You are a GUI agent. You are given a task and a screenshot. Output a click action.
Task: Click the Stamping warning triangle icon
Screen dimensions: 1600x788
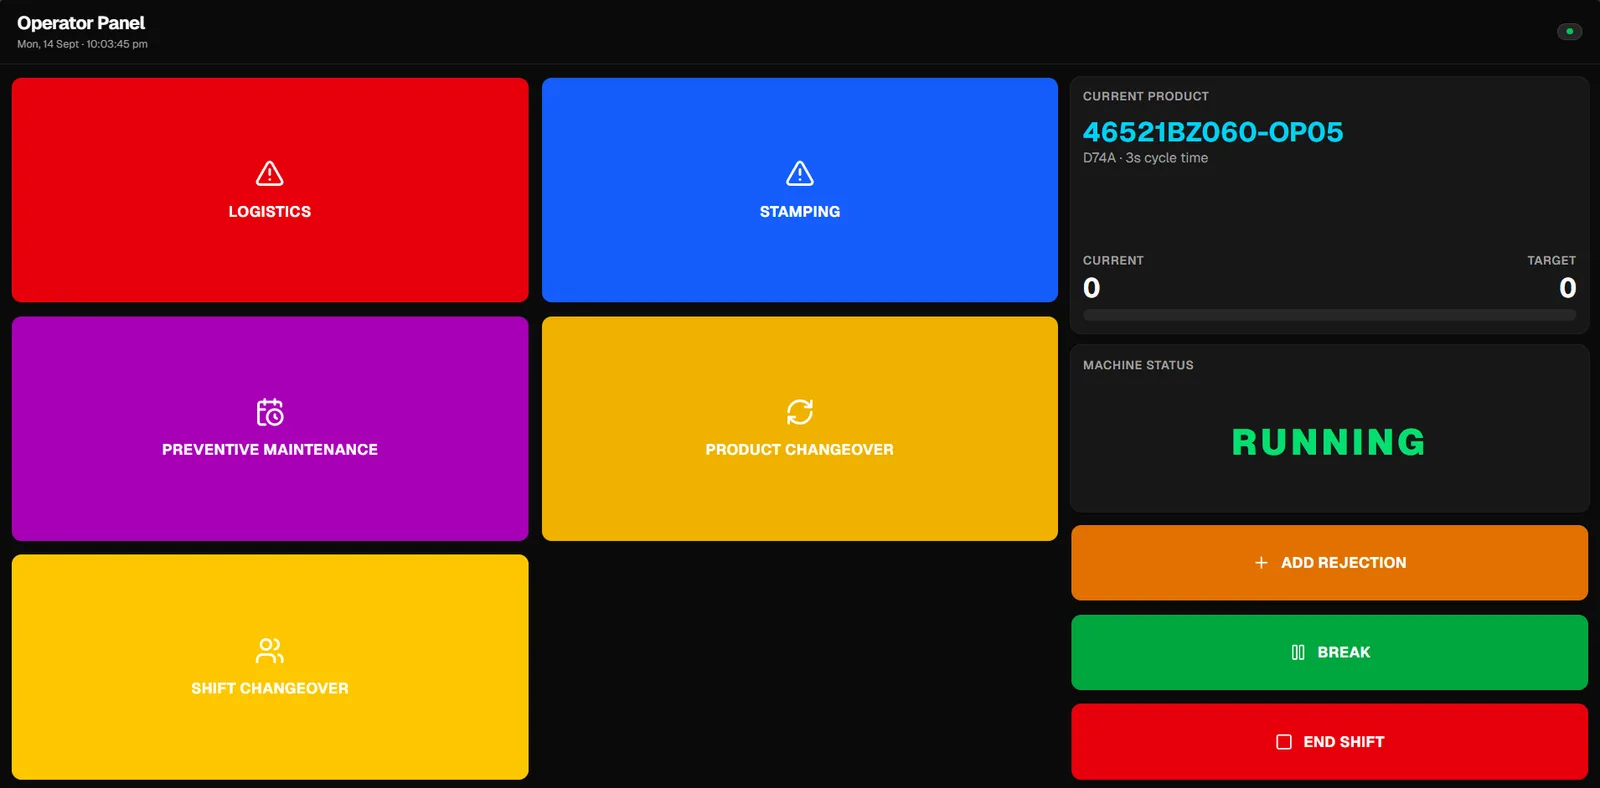tap(799, 174)
